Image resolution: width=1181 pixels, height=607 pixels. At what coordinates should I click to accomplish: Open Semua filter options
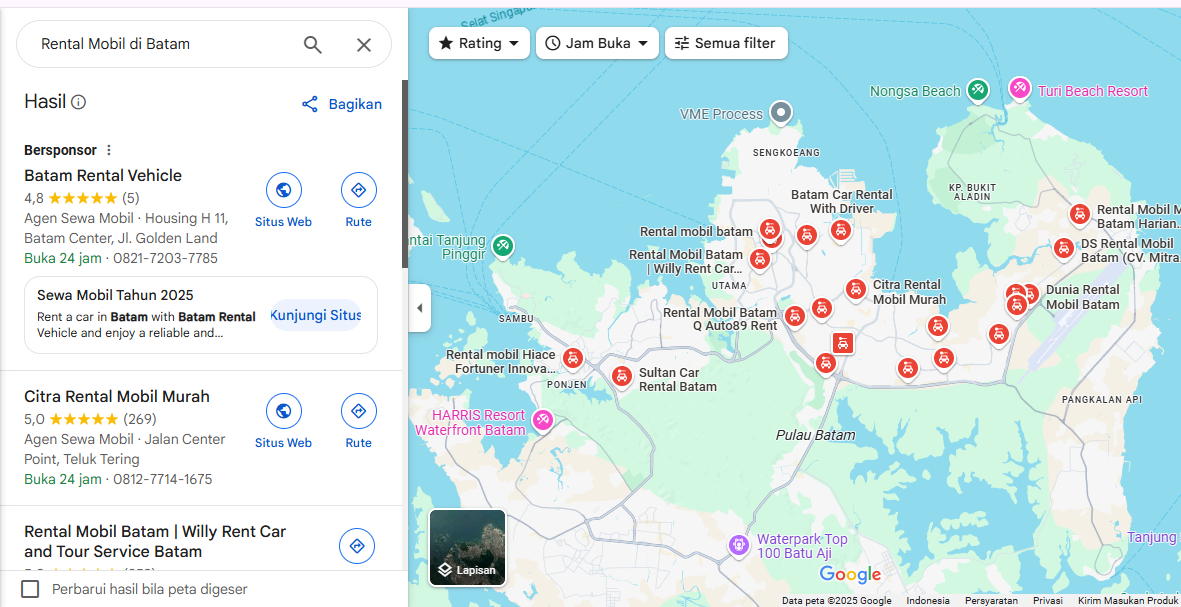[726, 43]
